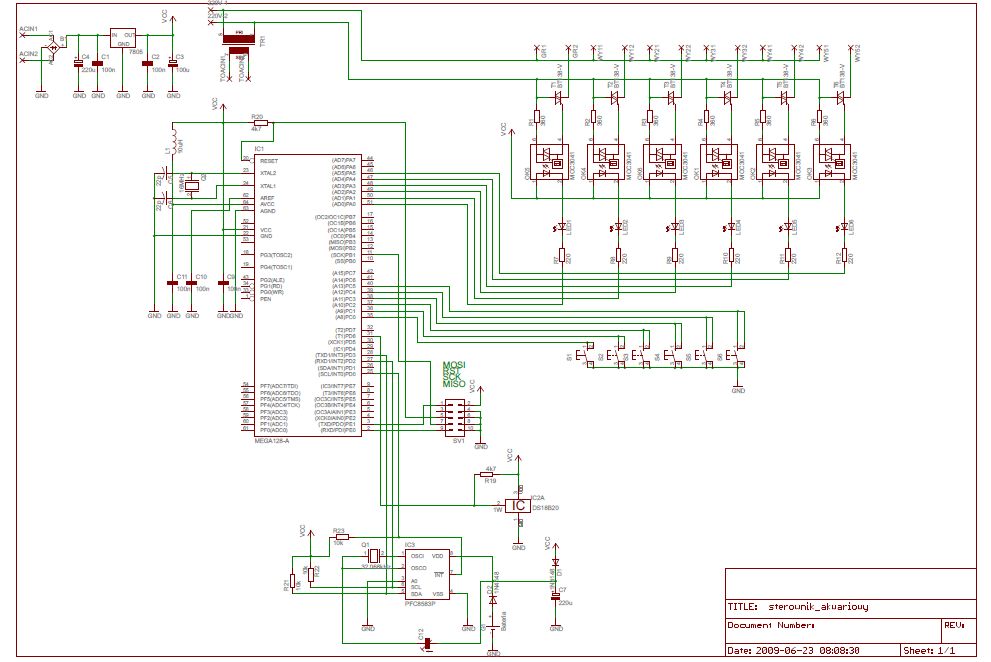Click the LED6 diode symbol
Viewport: 991px width, 662px height.
pos(844,226)
